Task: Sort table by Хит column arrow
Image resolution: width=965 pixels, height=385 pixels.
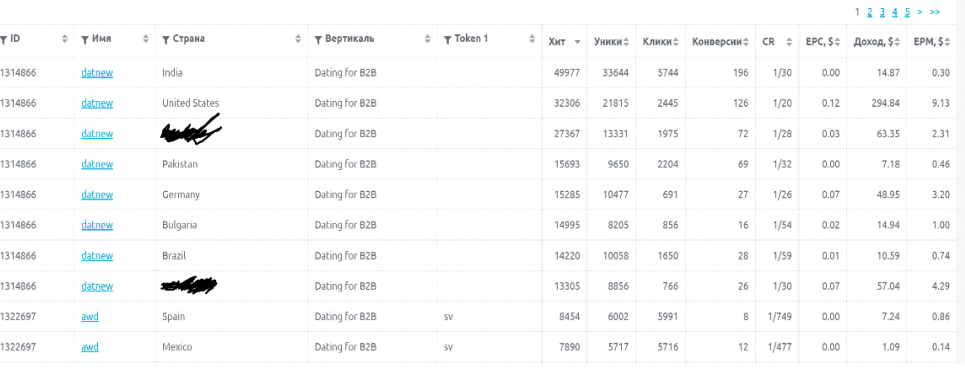Action: [x=577, y=42]
